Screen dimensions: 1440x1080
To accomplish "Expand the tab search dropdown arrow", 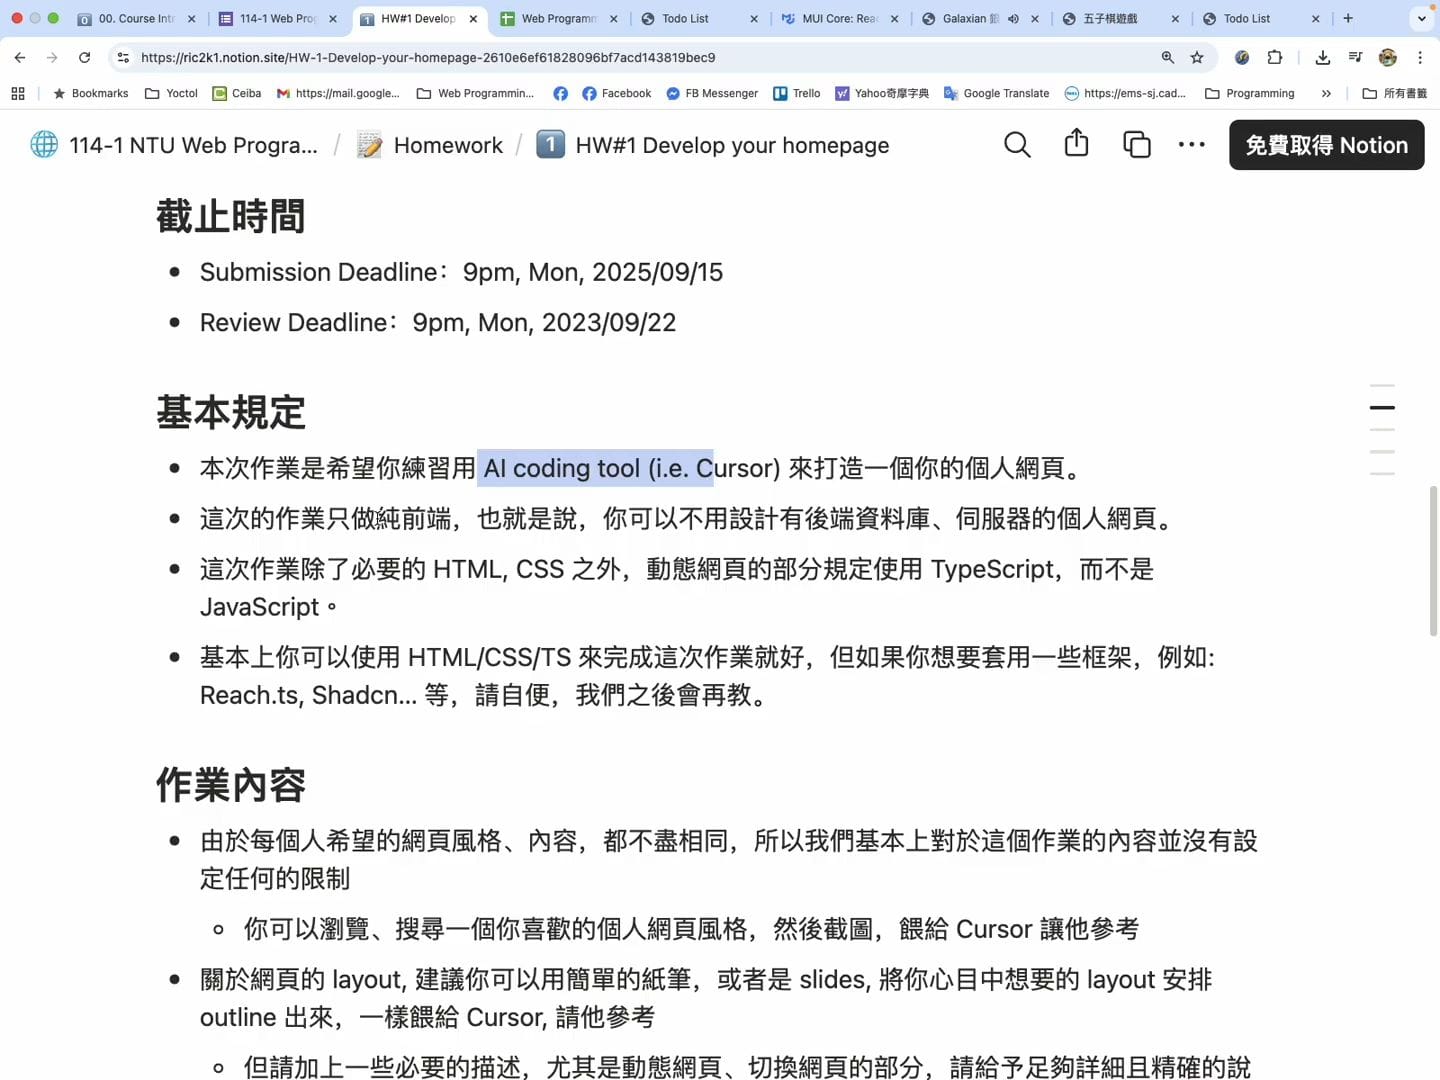I will pyautogui.click(x=1421, y=18).
